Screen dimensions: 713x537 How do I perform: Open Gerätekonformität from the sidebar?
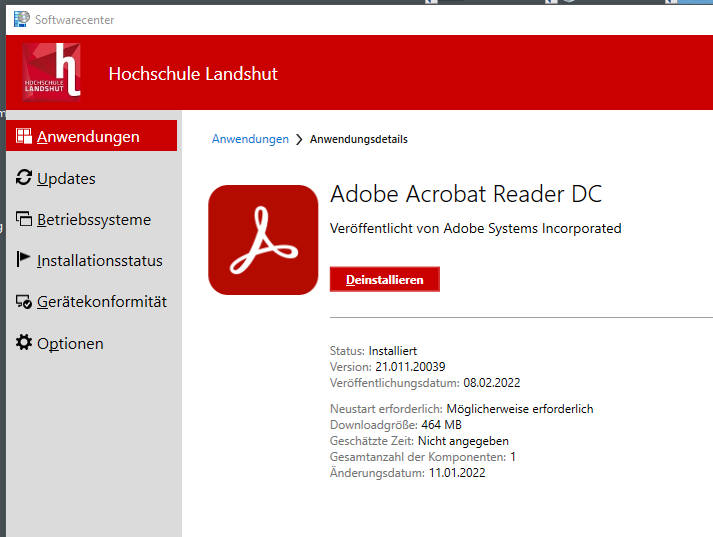tap(102, 302)
